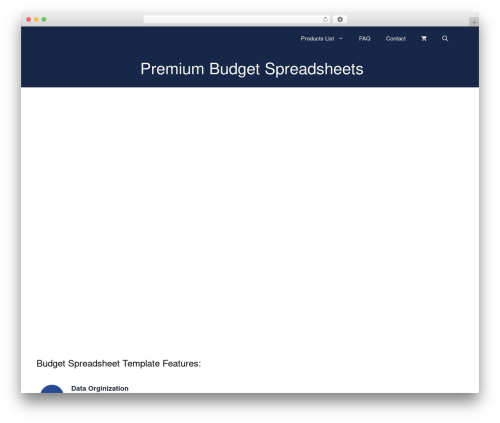Click the round icon next to the address bar
Screen dimensions: 500x423
click(340, 20)
